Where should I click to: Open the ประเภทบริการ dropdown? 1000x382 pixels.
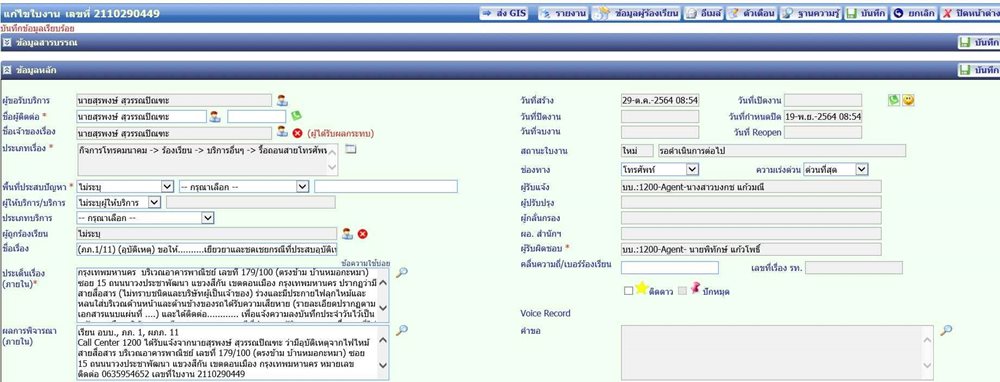coord(145,218)
